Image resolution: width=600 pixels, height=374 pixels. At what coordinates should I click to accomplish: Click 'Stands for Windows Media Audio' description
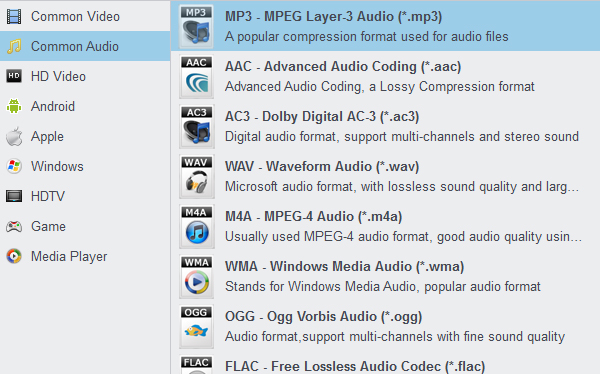point(383,287)
